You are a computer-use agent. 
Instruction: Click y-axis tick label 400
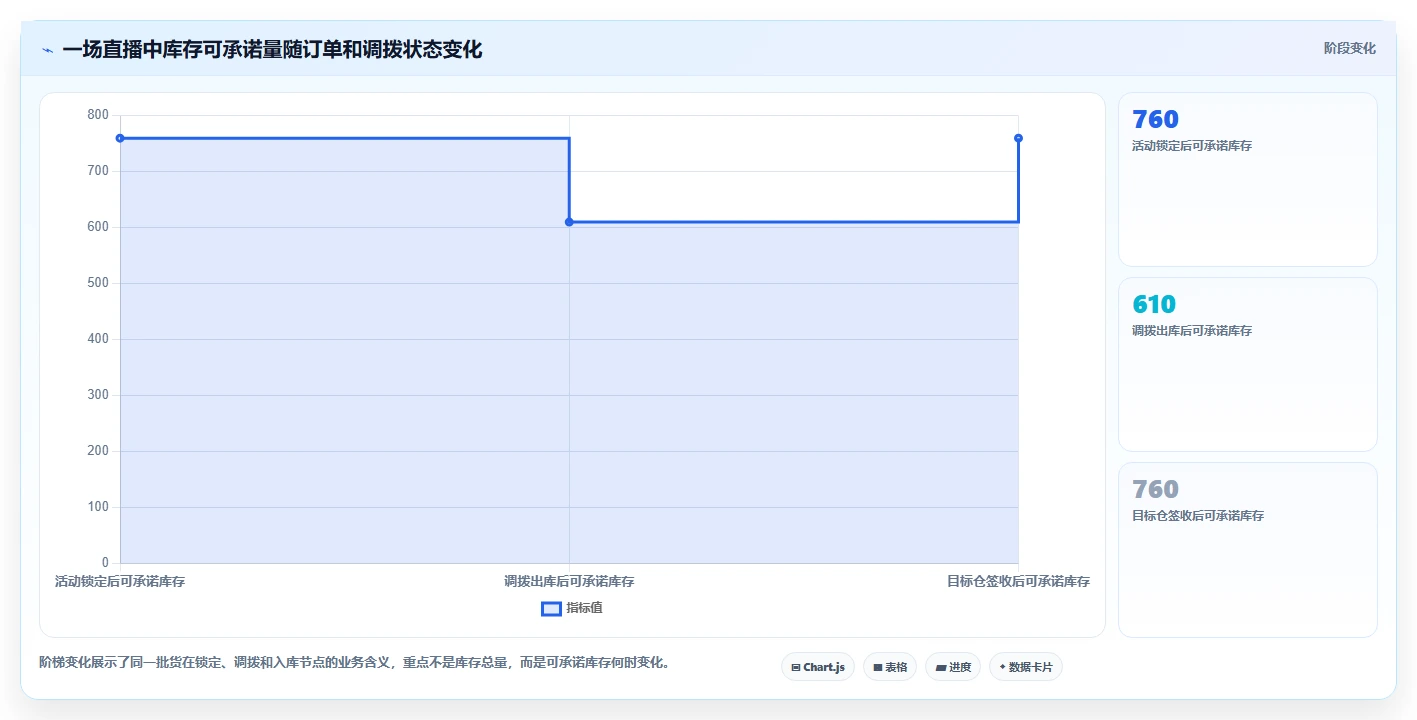click(98, 339)
